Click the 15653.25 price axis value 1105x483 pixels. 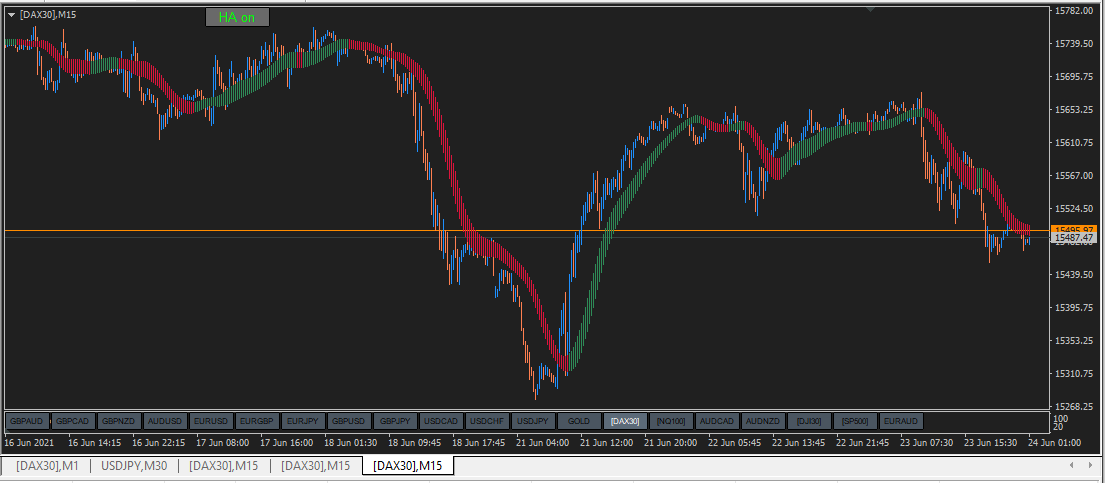click(1075, 109)
